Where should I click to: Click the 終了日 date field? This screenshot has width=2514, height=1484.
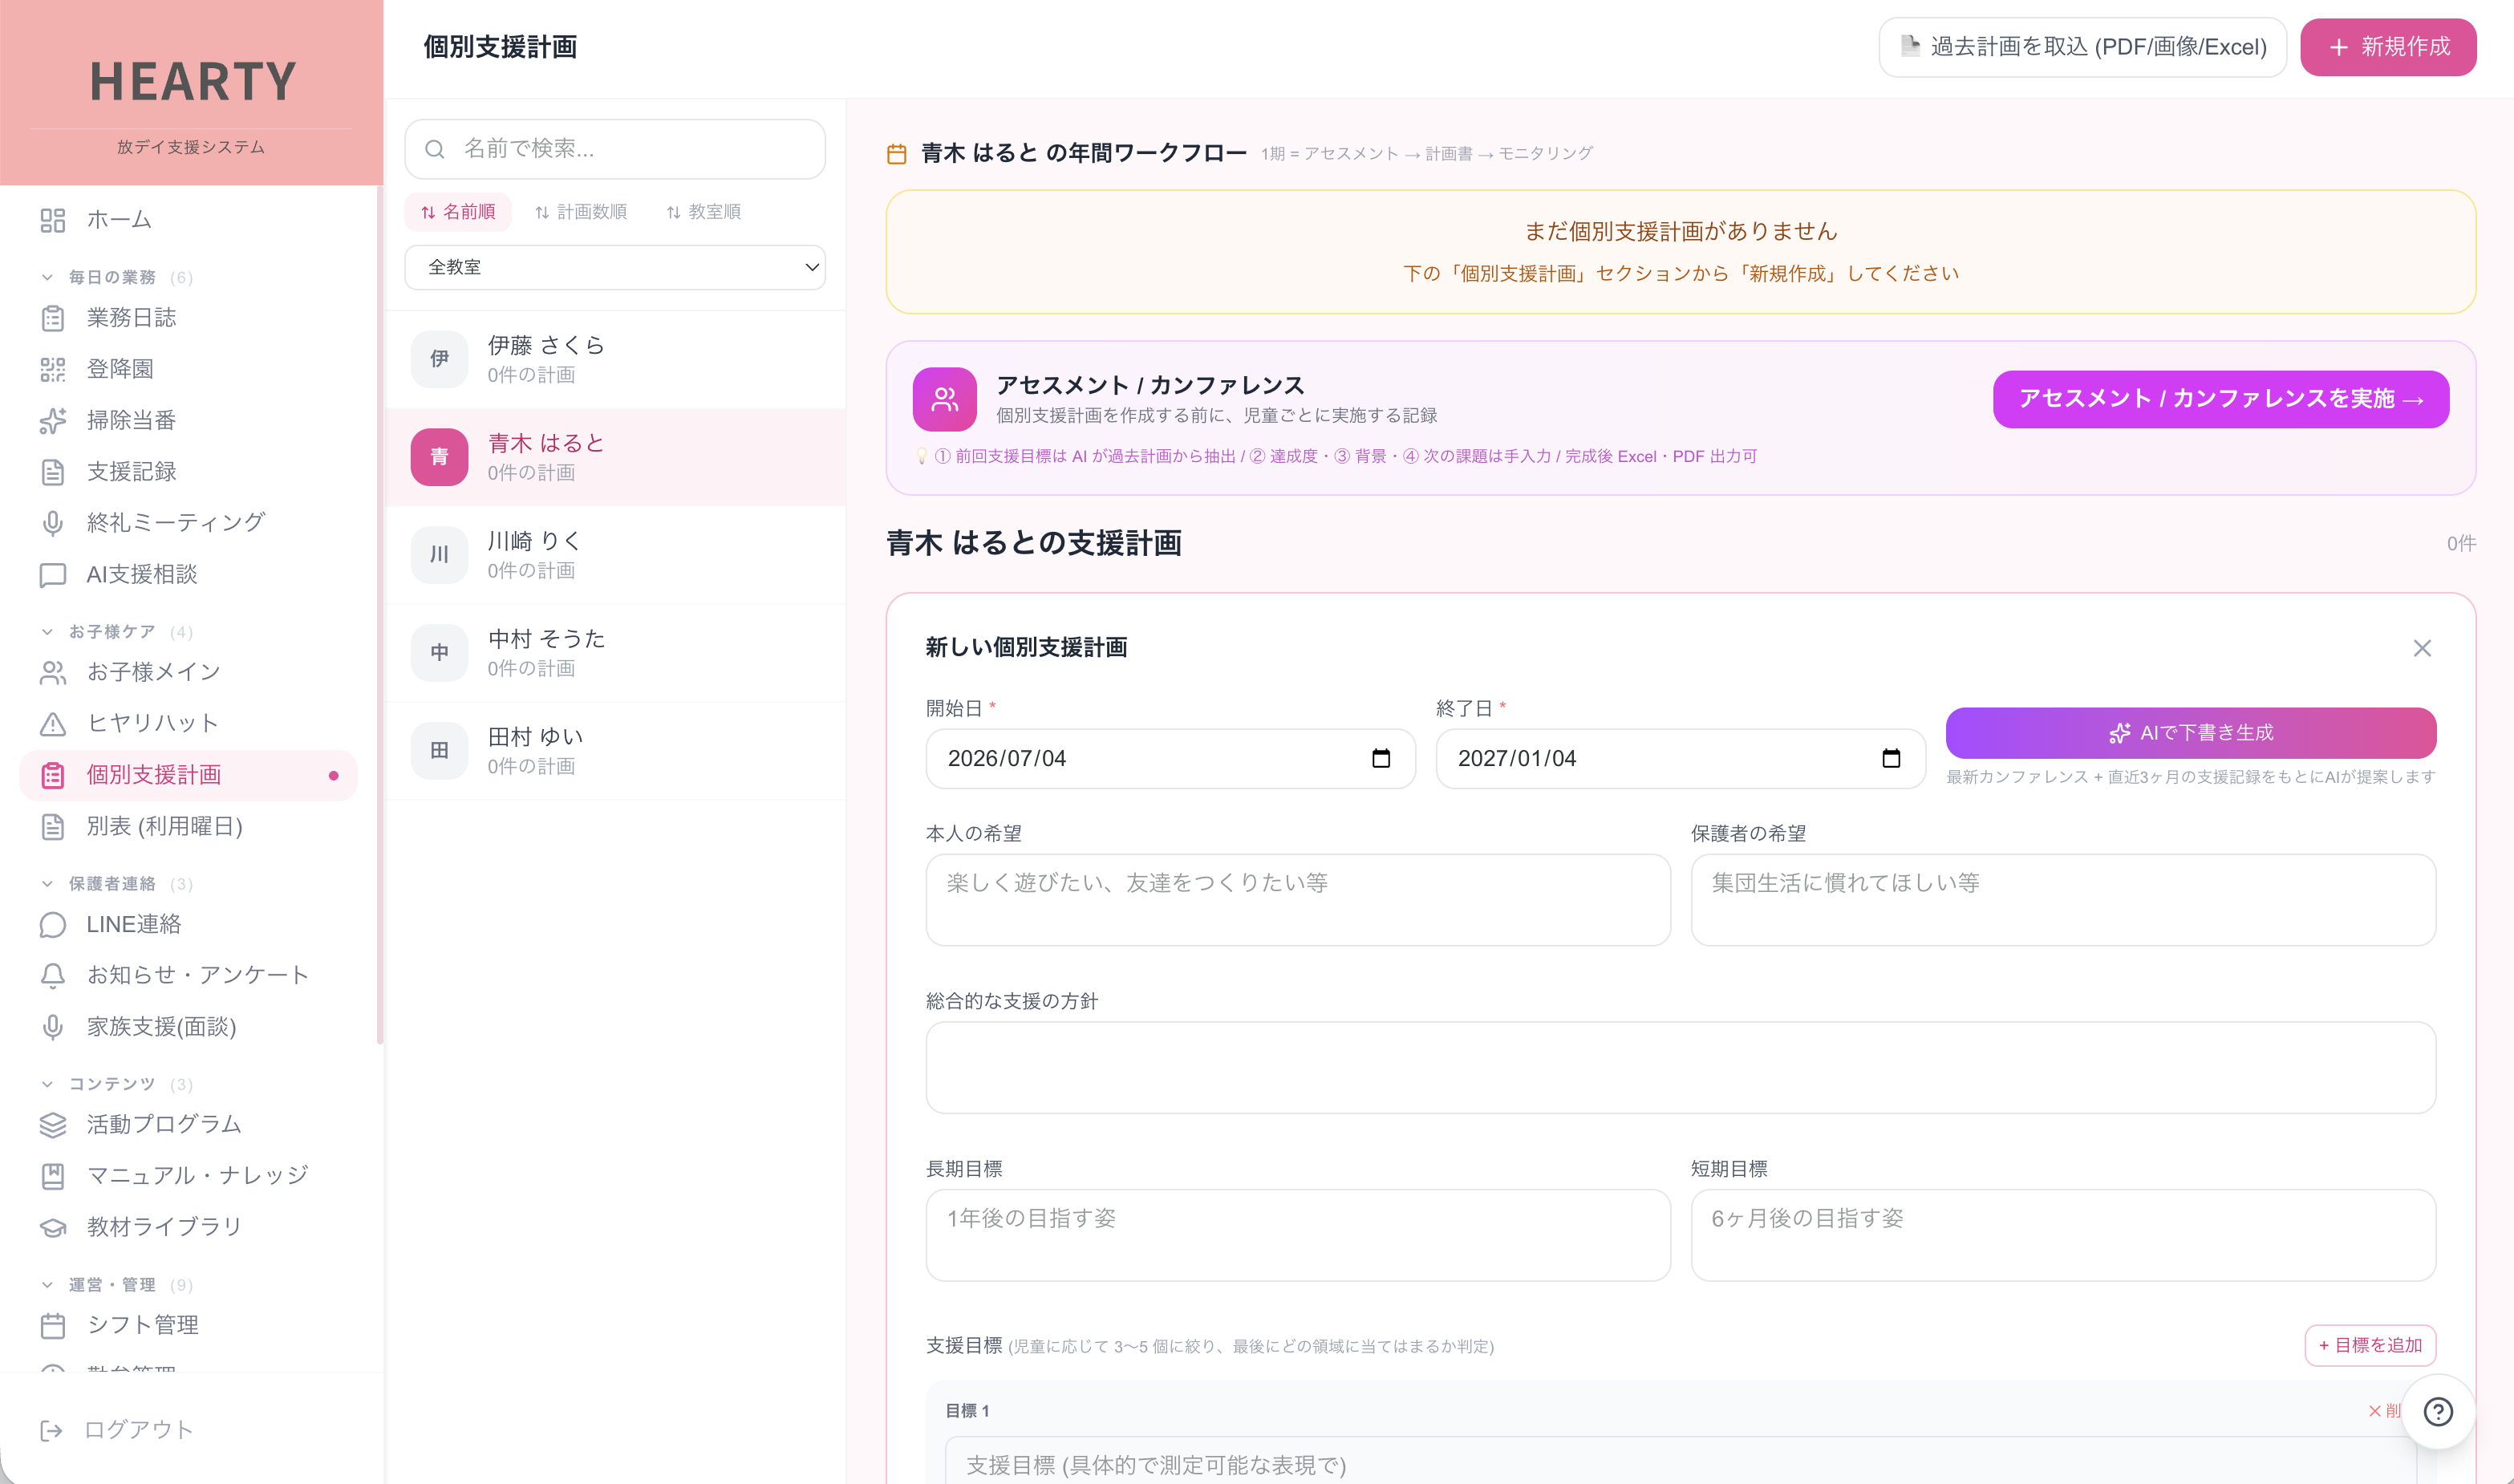click(1680, 758)
